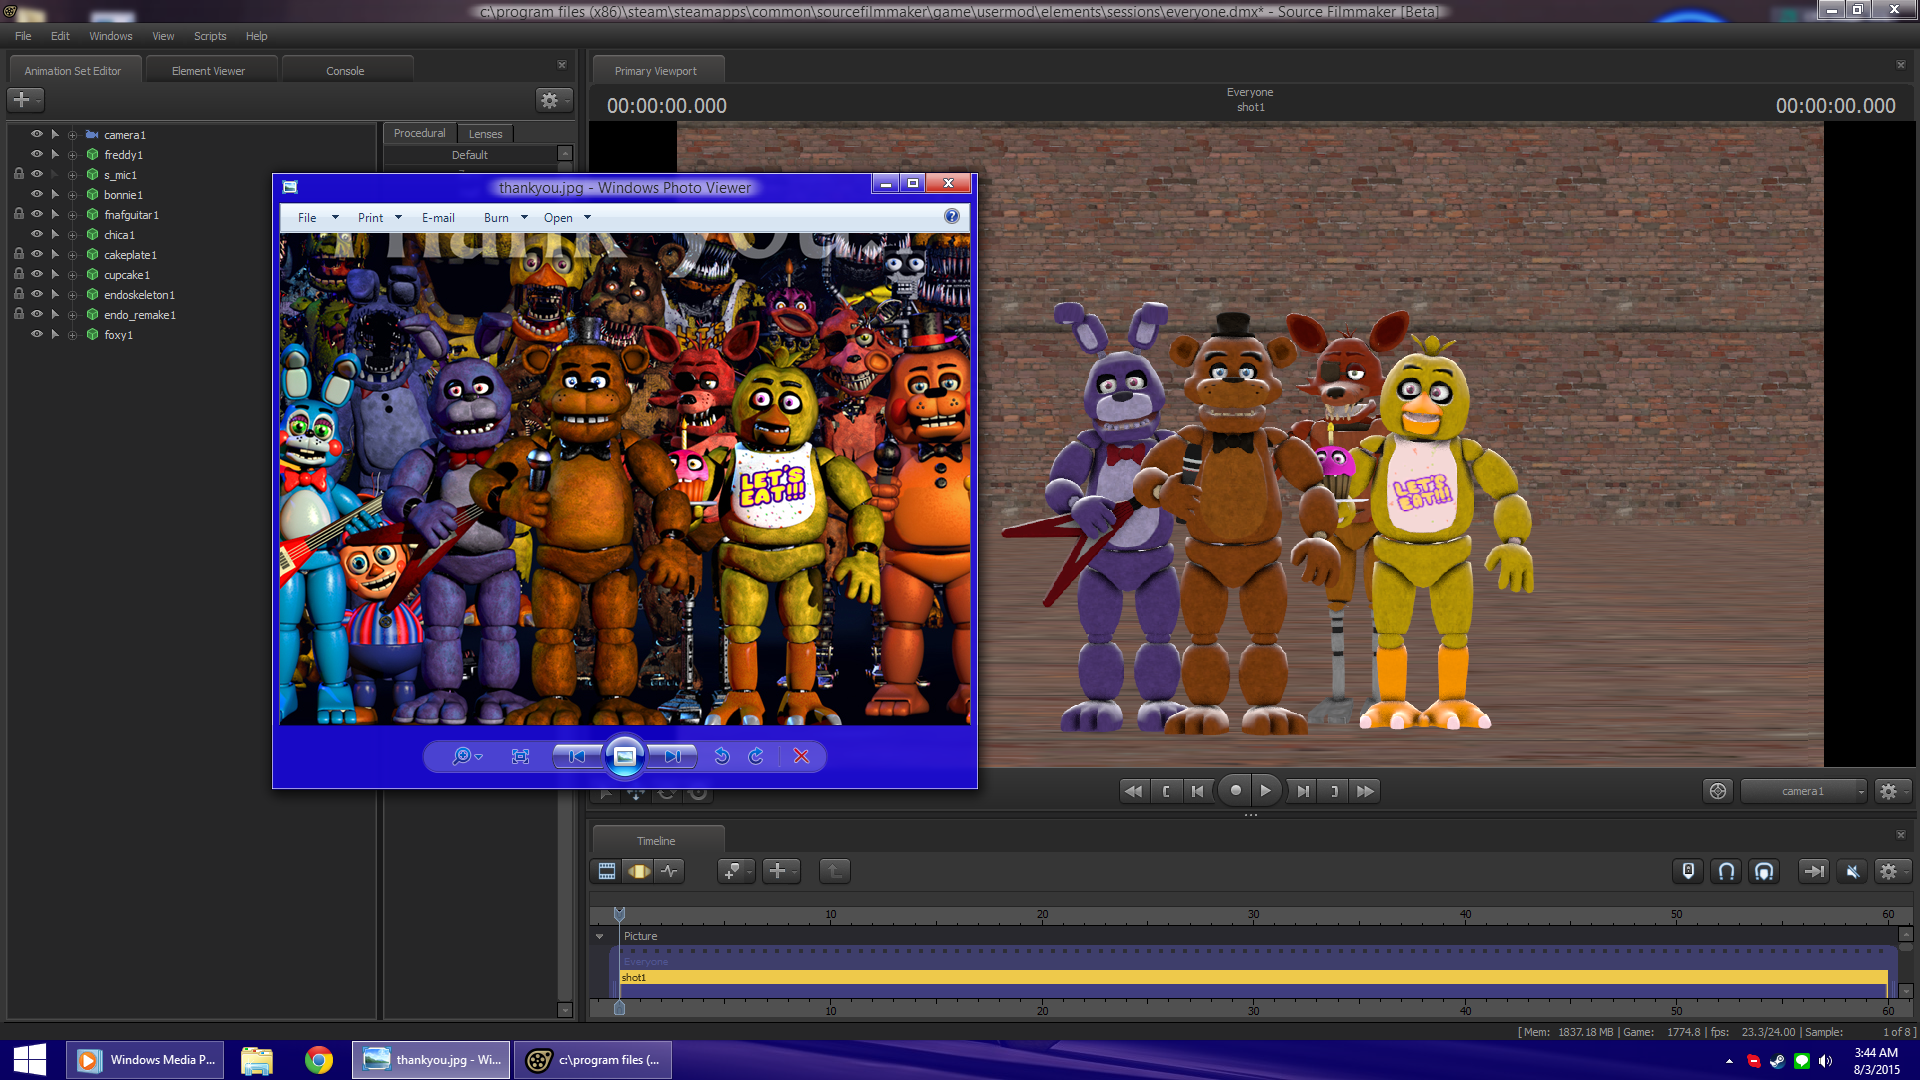Image resolution: width=1920 pixels, height=1080 pixels.
Task: Expand the cupcake1 tree node
Action: (72, 275)
